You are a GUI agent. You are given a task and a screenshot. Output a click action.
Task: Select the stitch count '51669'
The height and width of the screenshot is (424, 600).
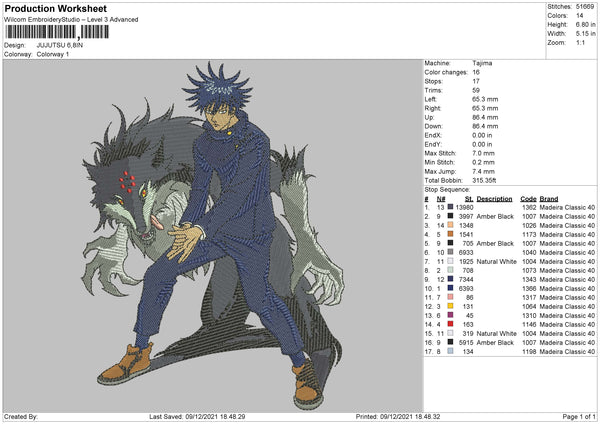(585, 7)
